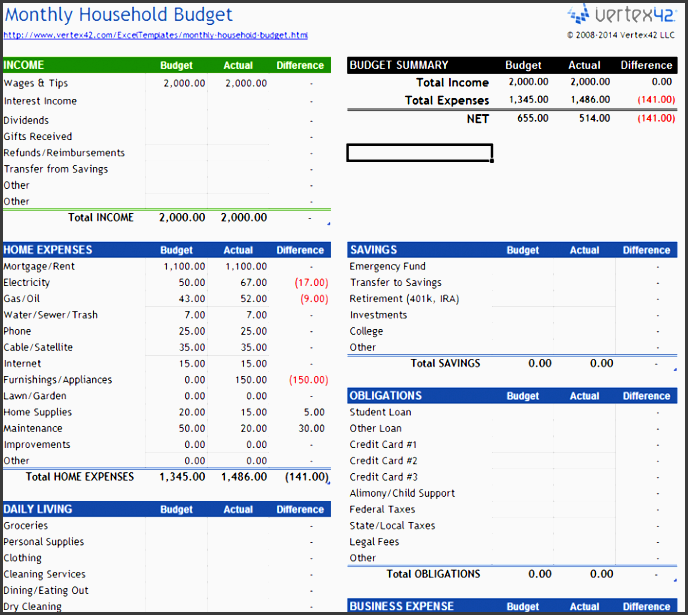Image resolution: width=688 pixels, height=615 pixels.
Task: Click the Furnishings/Appliances difference (150.00)
Action: (308, 380)
